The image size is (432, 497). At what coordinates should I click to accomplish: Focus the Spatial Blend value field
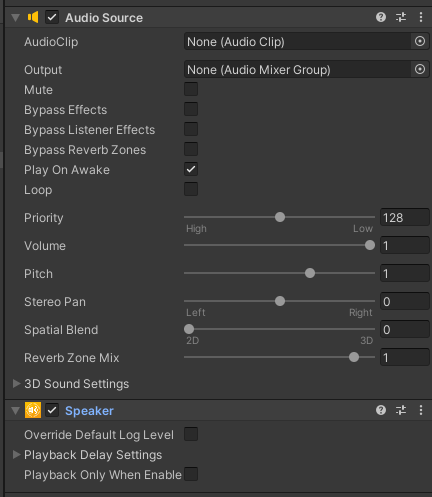pyautogui.click(x=405, y=329)
